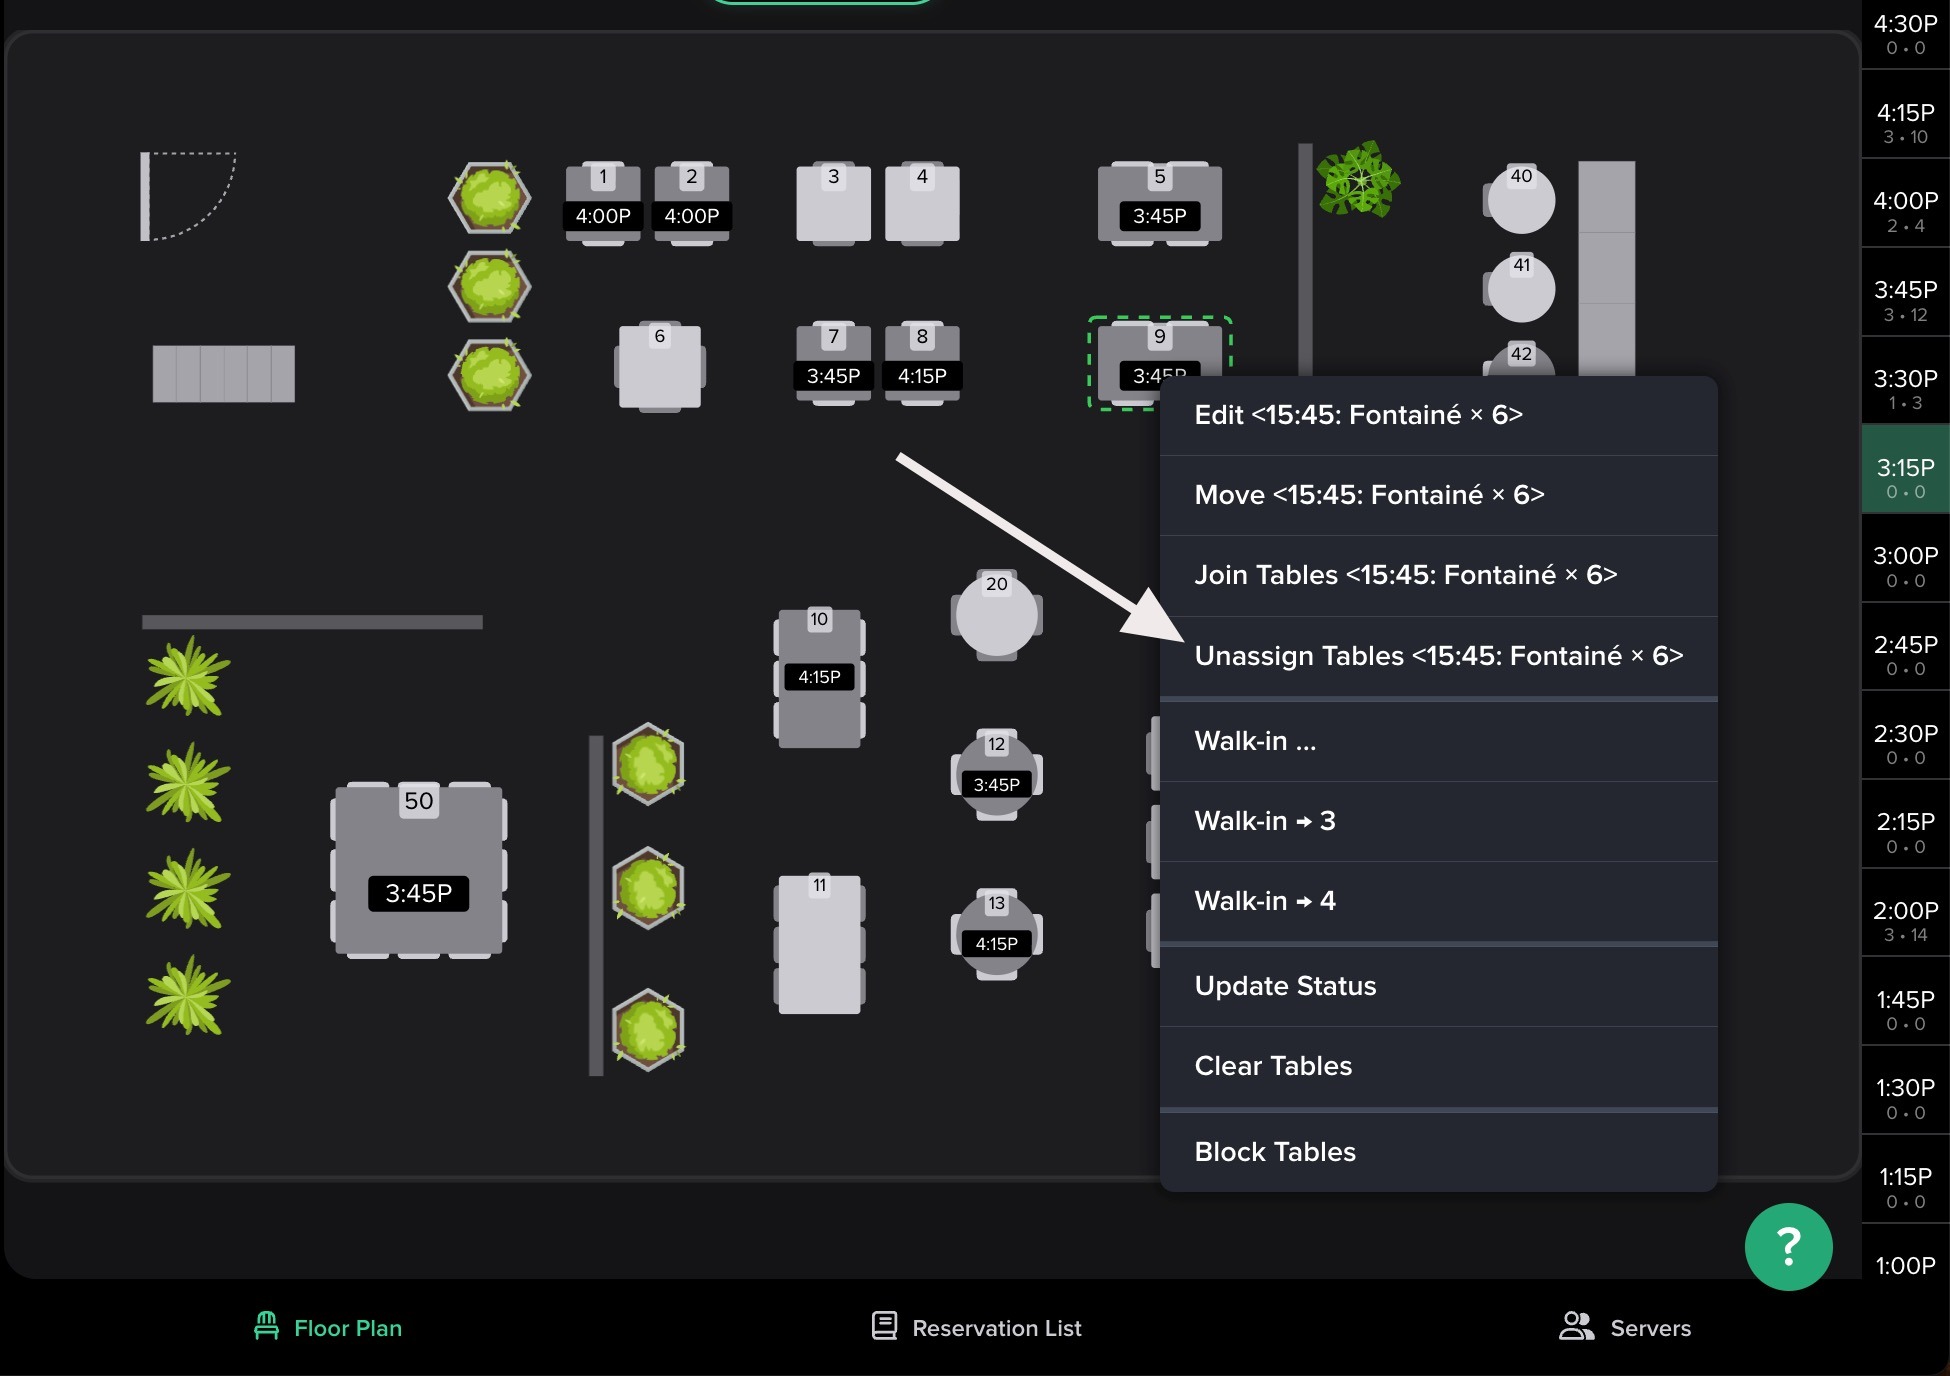
Task: Click Block Tables in context menu
Action: 1275,1152
